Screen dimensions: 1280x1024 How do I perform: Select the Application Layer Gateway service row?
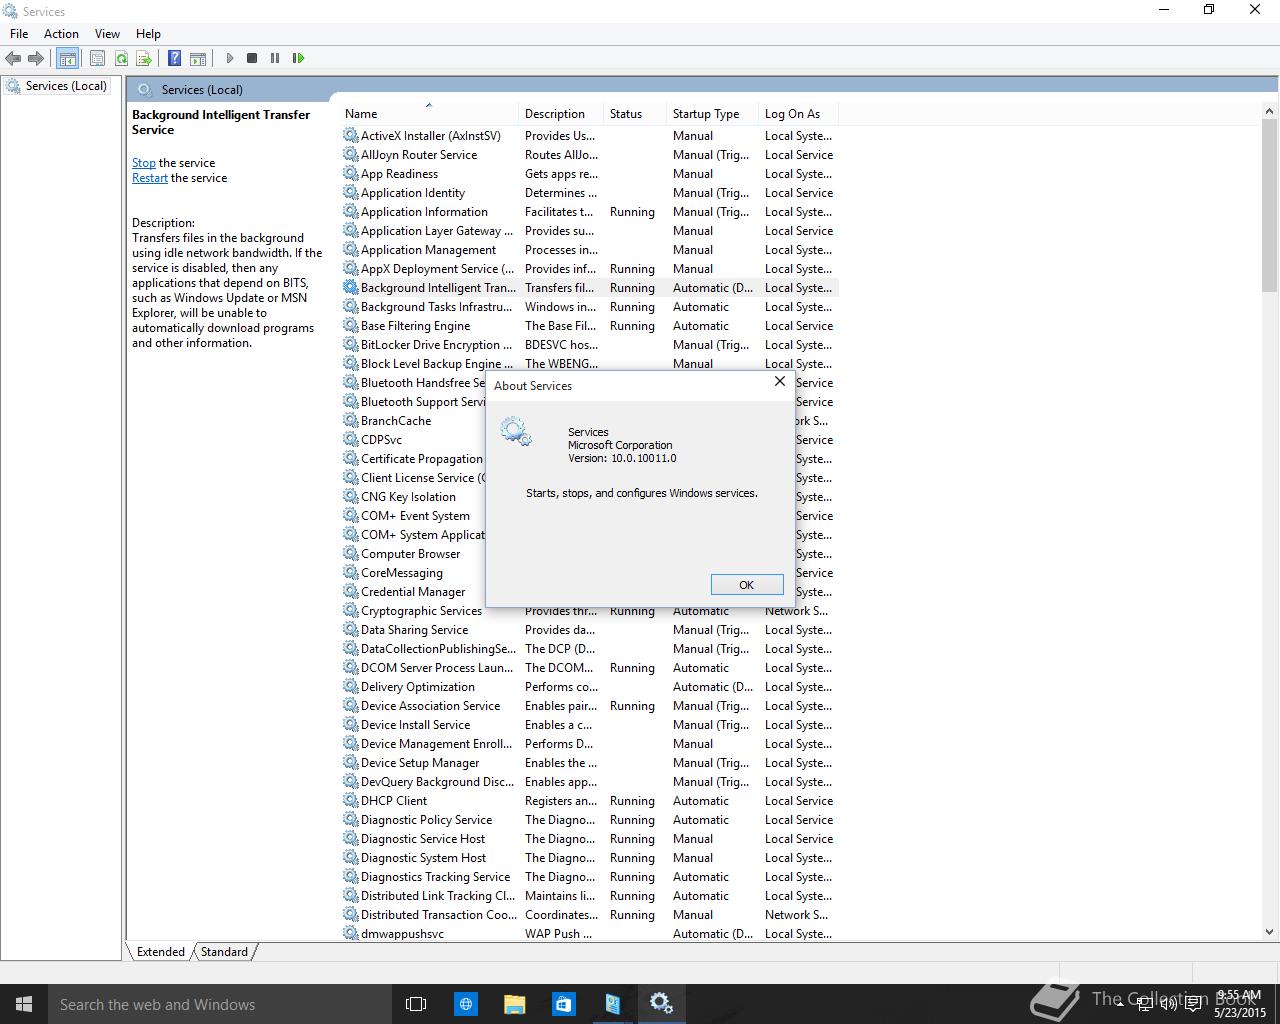(589, 231)
